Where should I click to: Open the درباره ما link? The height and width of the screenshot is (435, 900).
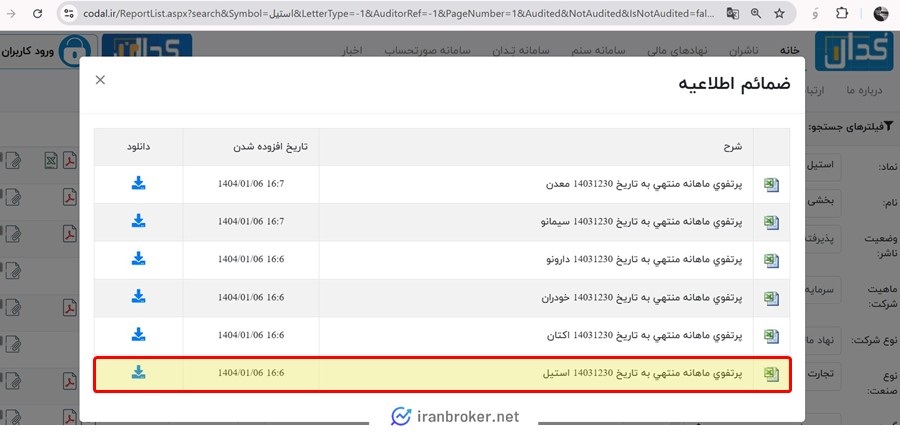(x=863, y=91)
